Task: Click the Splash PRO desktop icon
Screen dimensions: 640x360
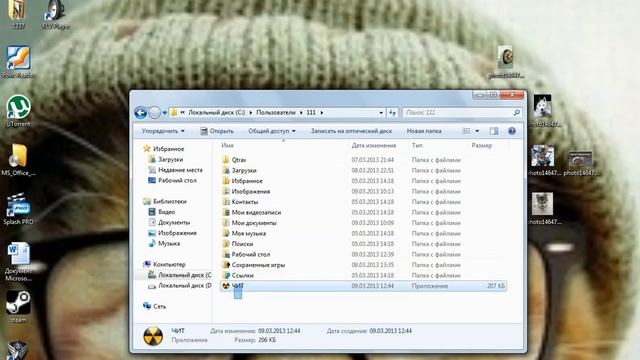Action: tap(17, 205)
